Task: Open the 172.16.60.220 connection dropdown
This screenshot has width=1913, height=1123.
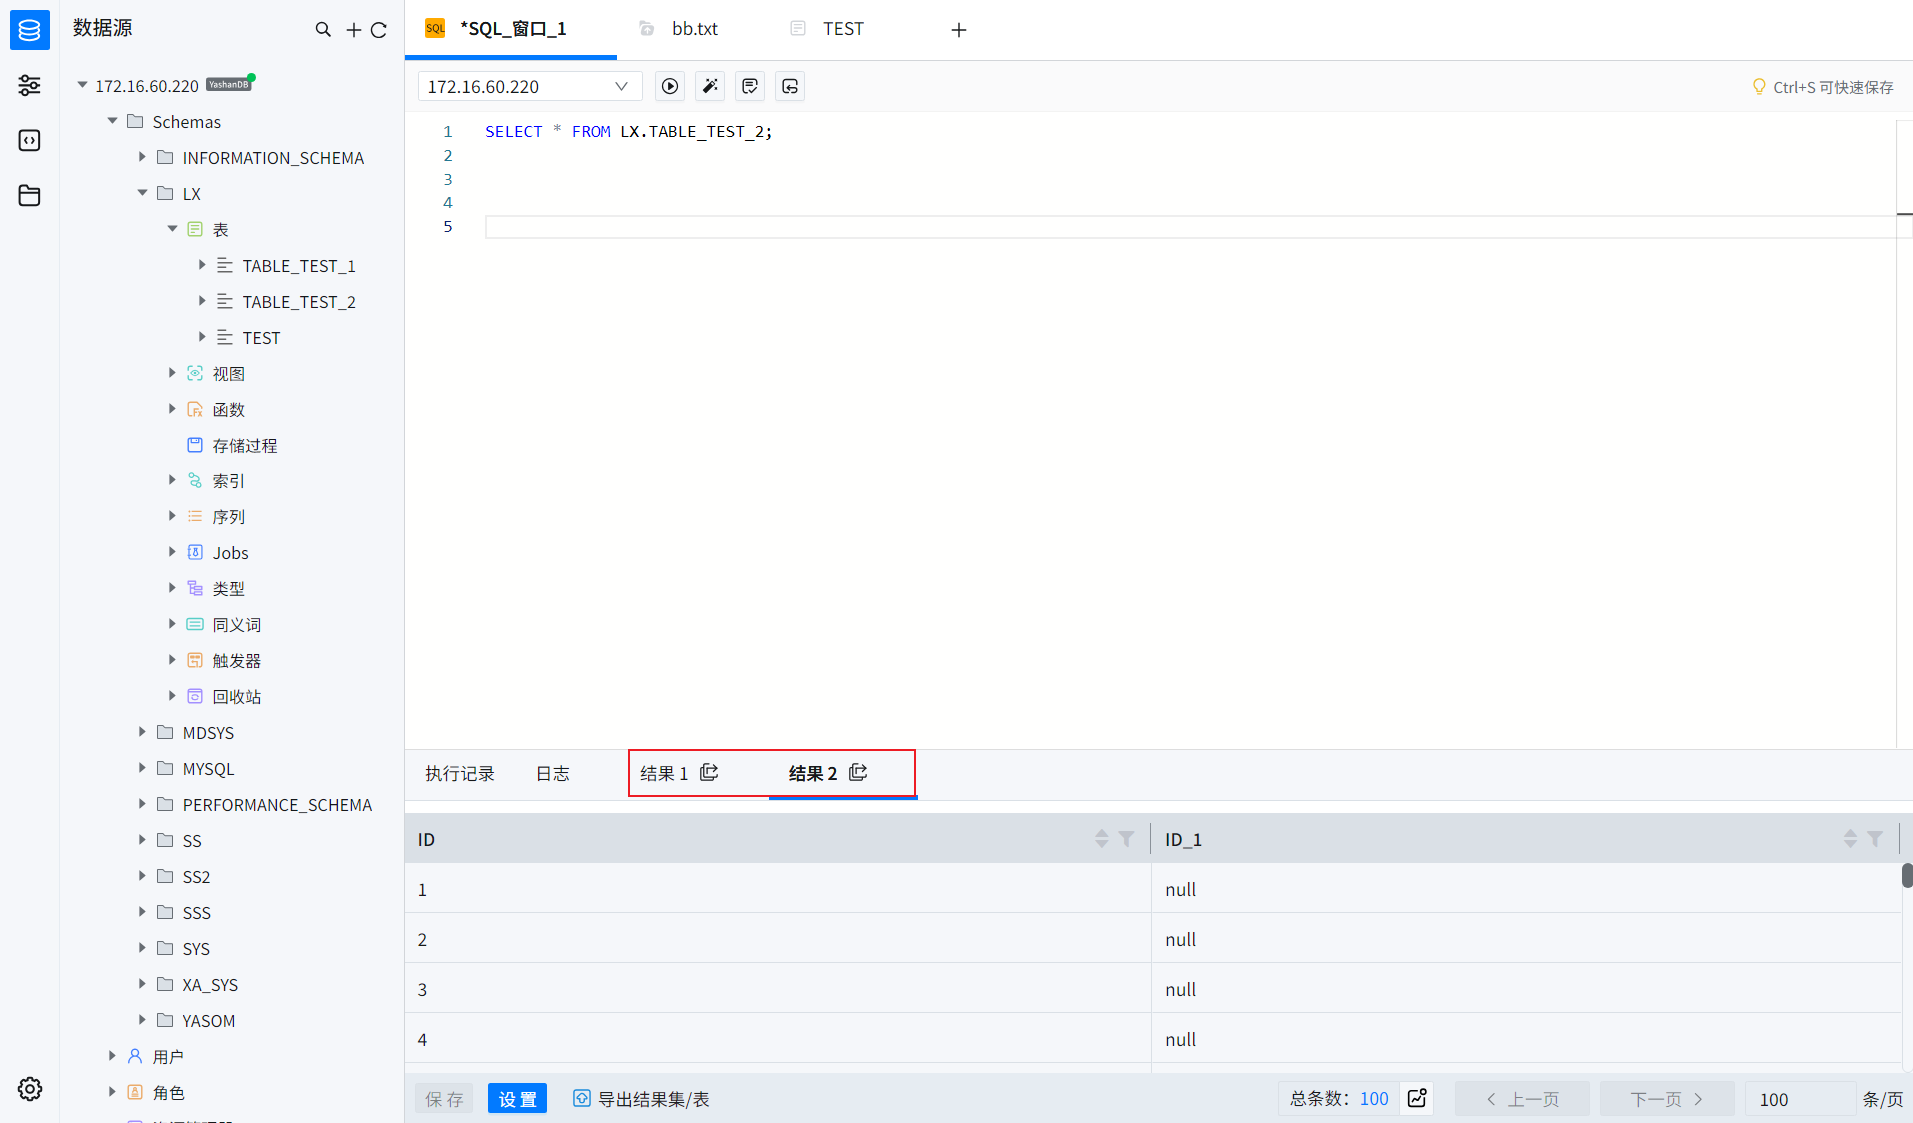Action: click(621, 86)
